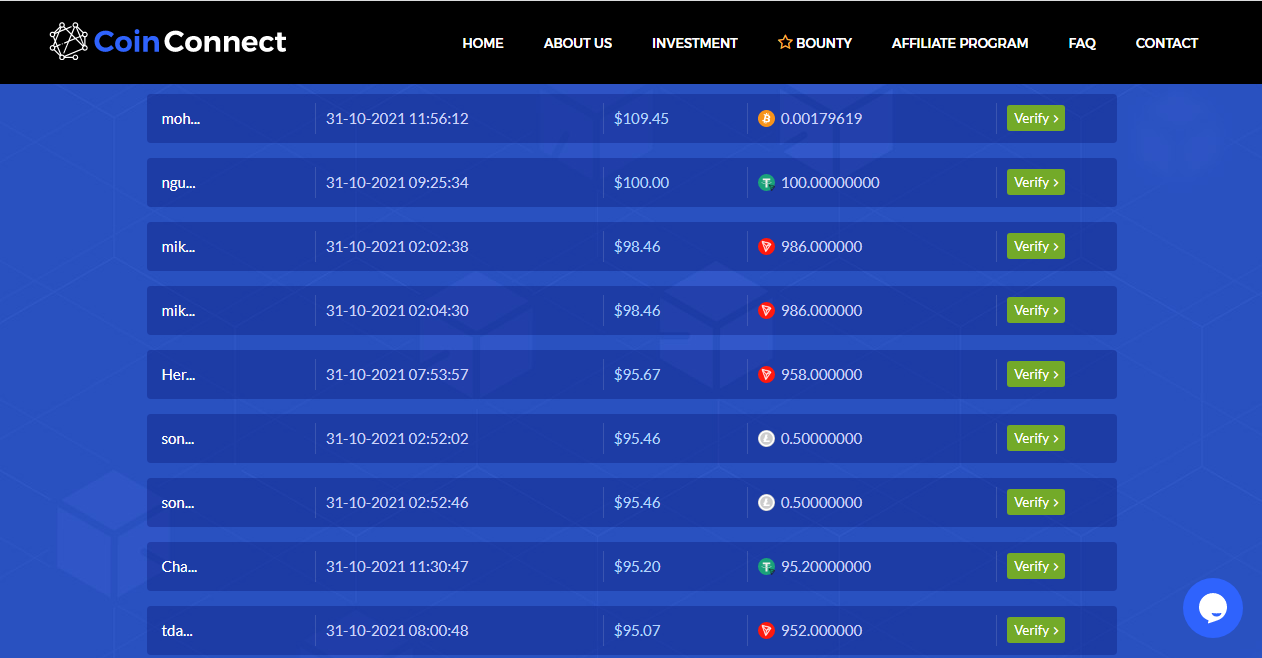This screenshot has width=1262, height=658.
Task: Click timestamp 31-10-2021 08:00:48
Action: (397, 631)
